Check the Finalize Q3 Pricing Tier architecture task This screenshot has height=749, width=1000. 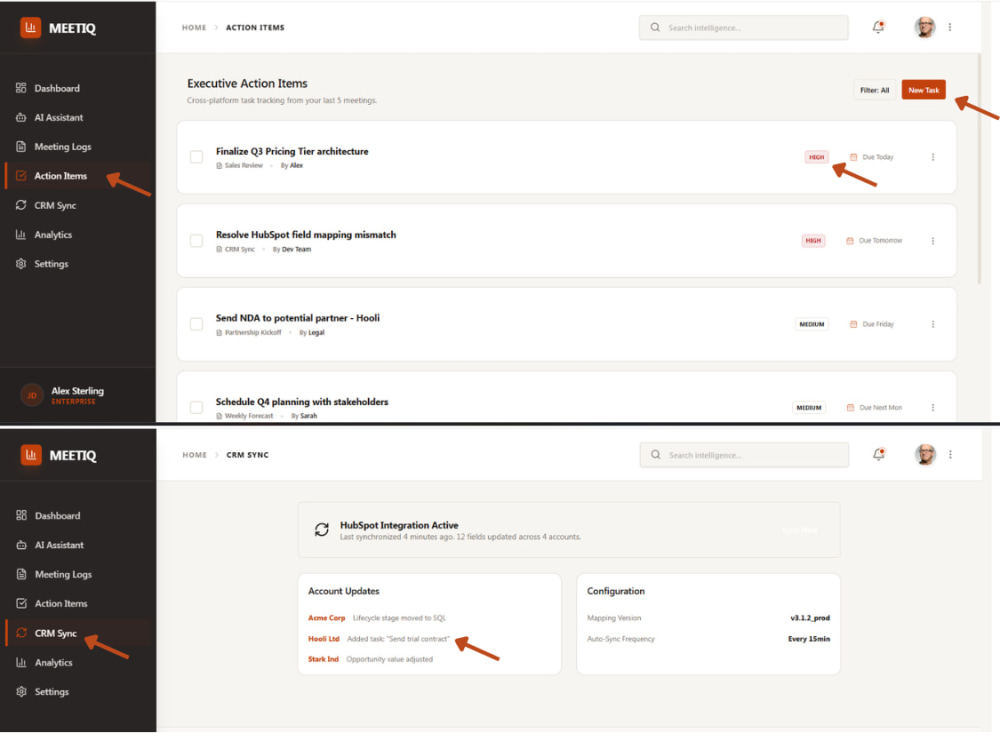point(196,157)
